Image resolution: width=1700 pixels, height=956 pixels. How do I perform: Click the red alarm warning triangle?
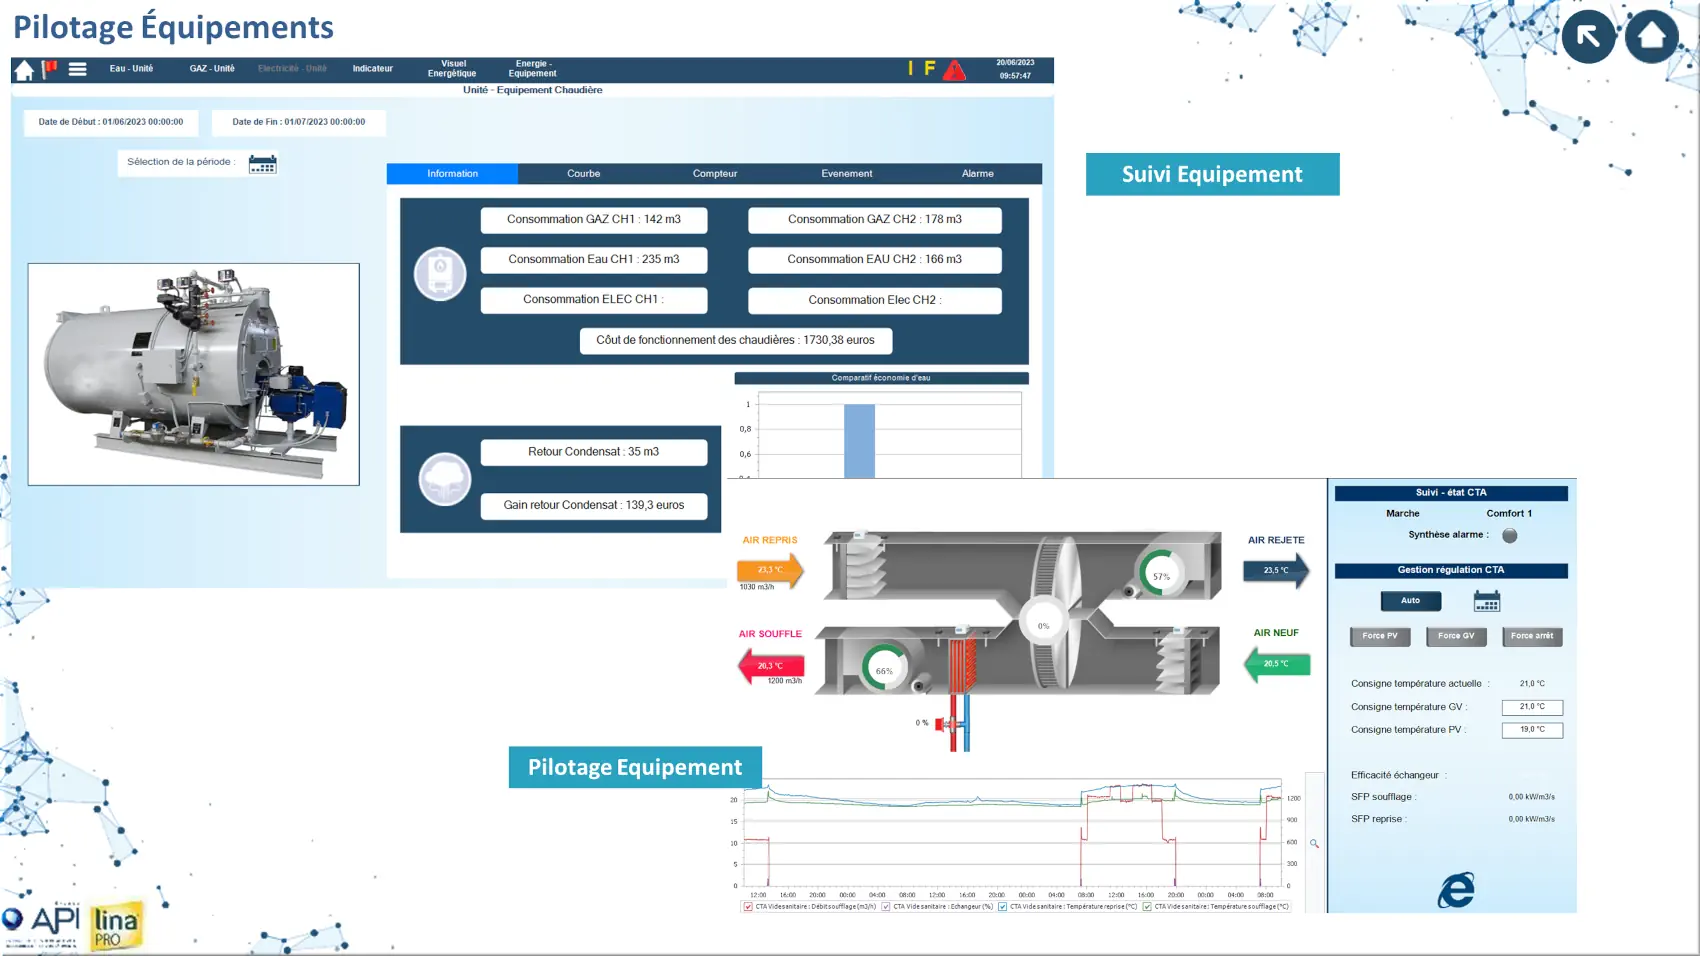pyautogui.click(x=955, y=70)
